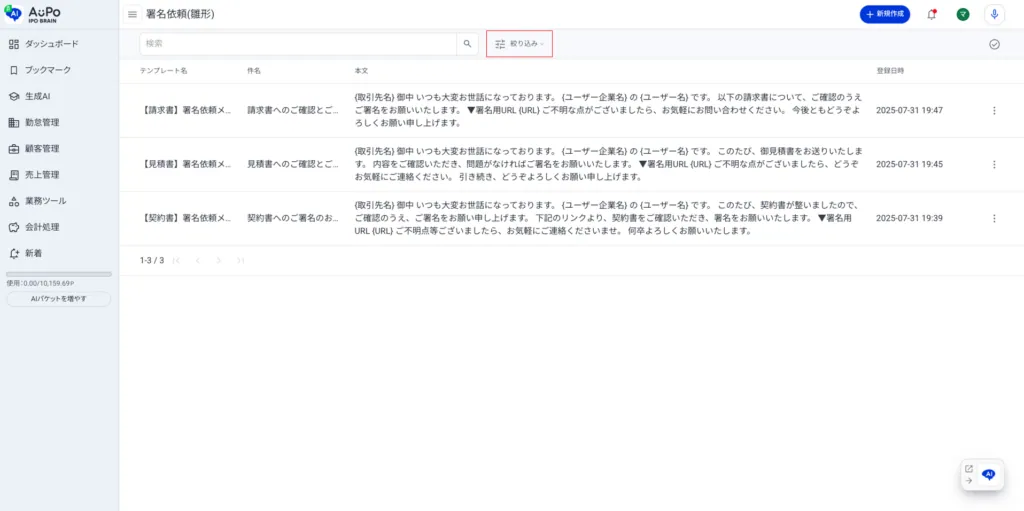This screenshot has height=511, width=1024.
Task: Click subject 見積書へのご確認とご…
Action: [x=293, y=165]
